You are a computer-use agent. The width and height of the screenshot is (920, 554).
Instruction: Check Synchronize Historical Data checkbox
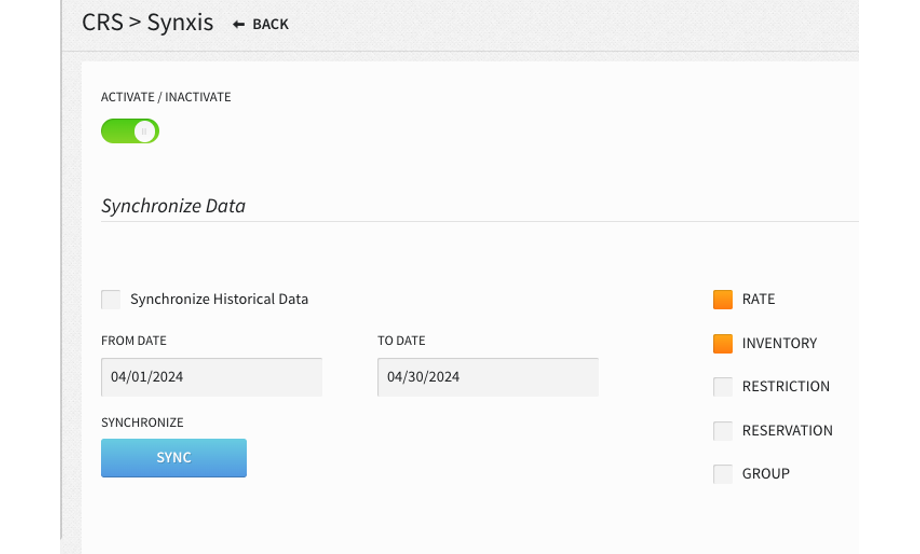(111, 299)
